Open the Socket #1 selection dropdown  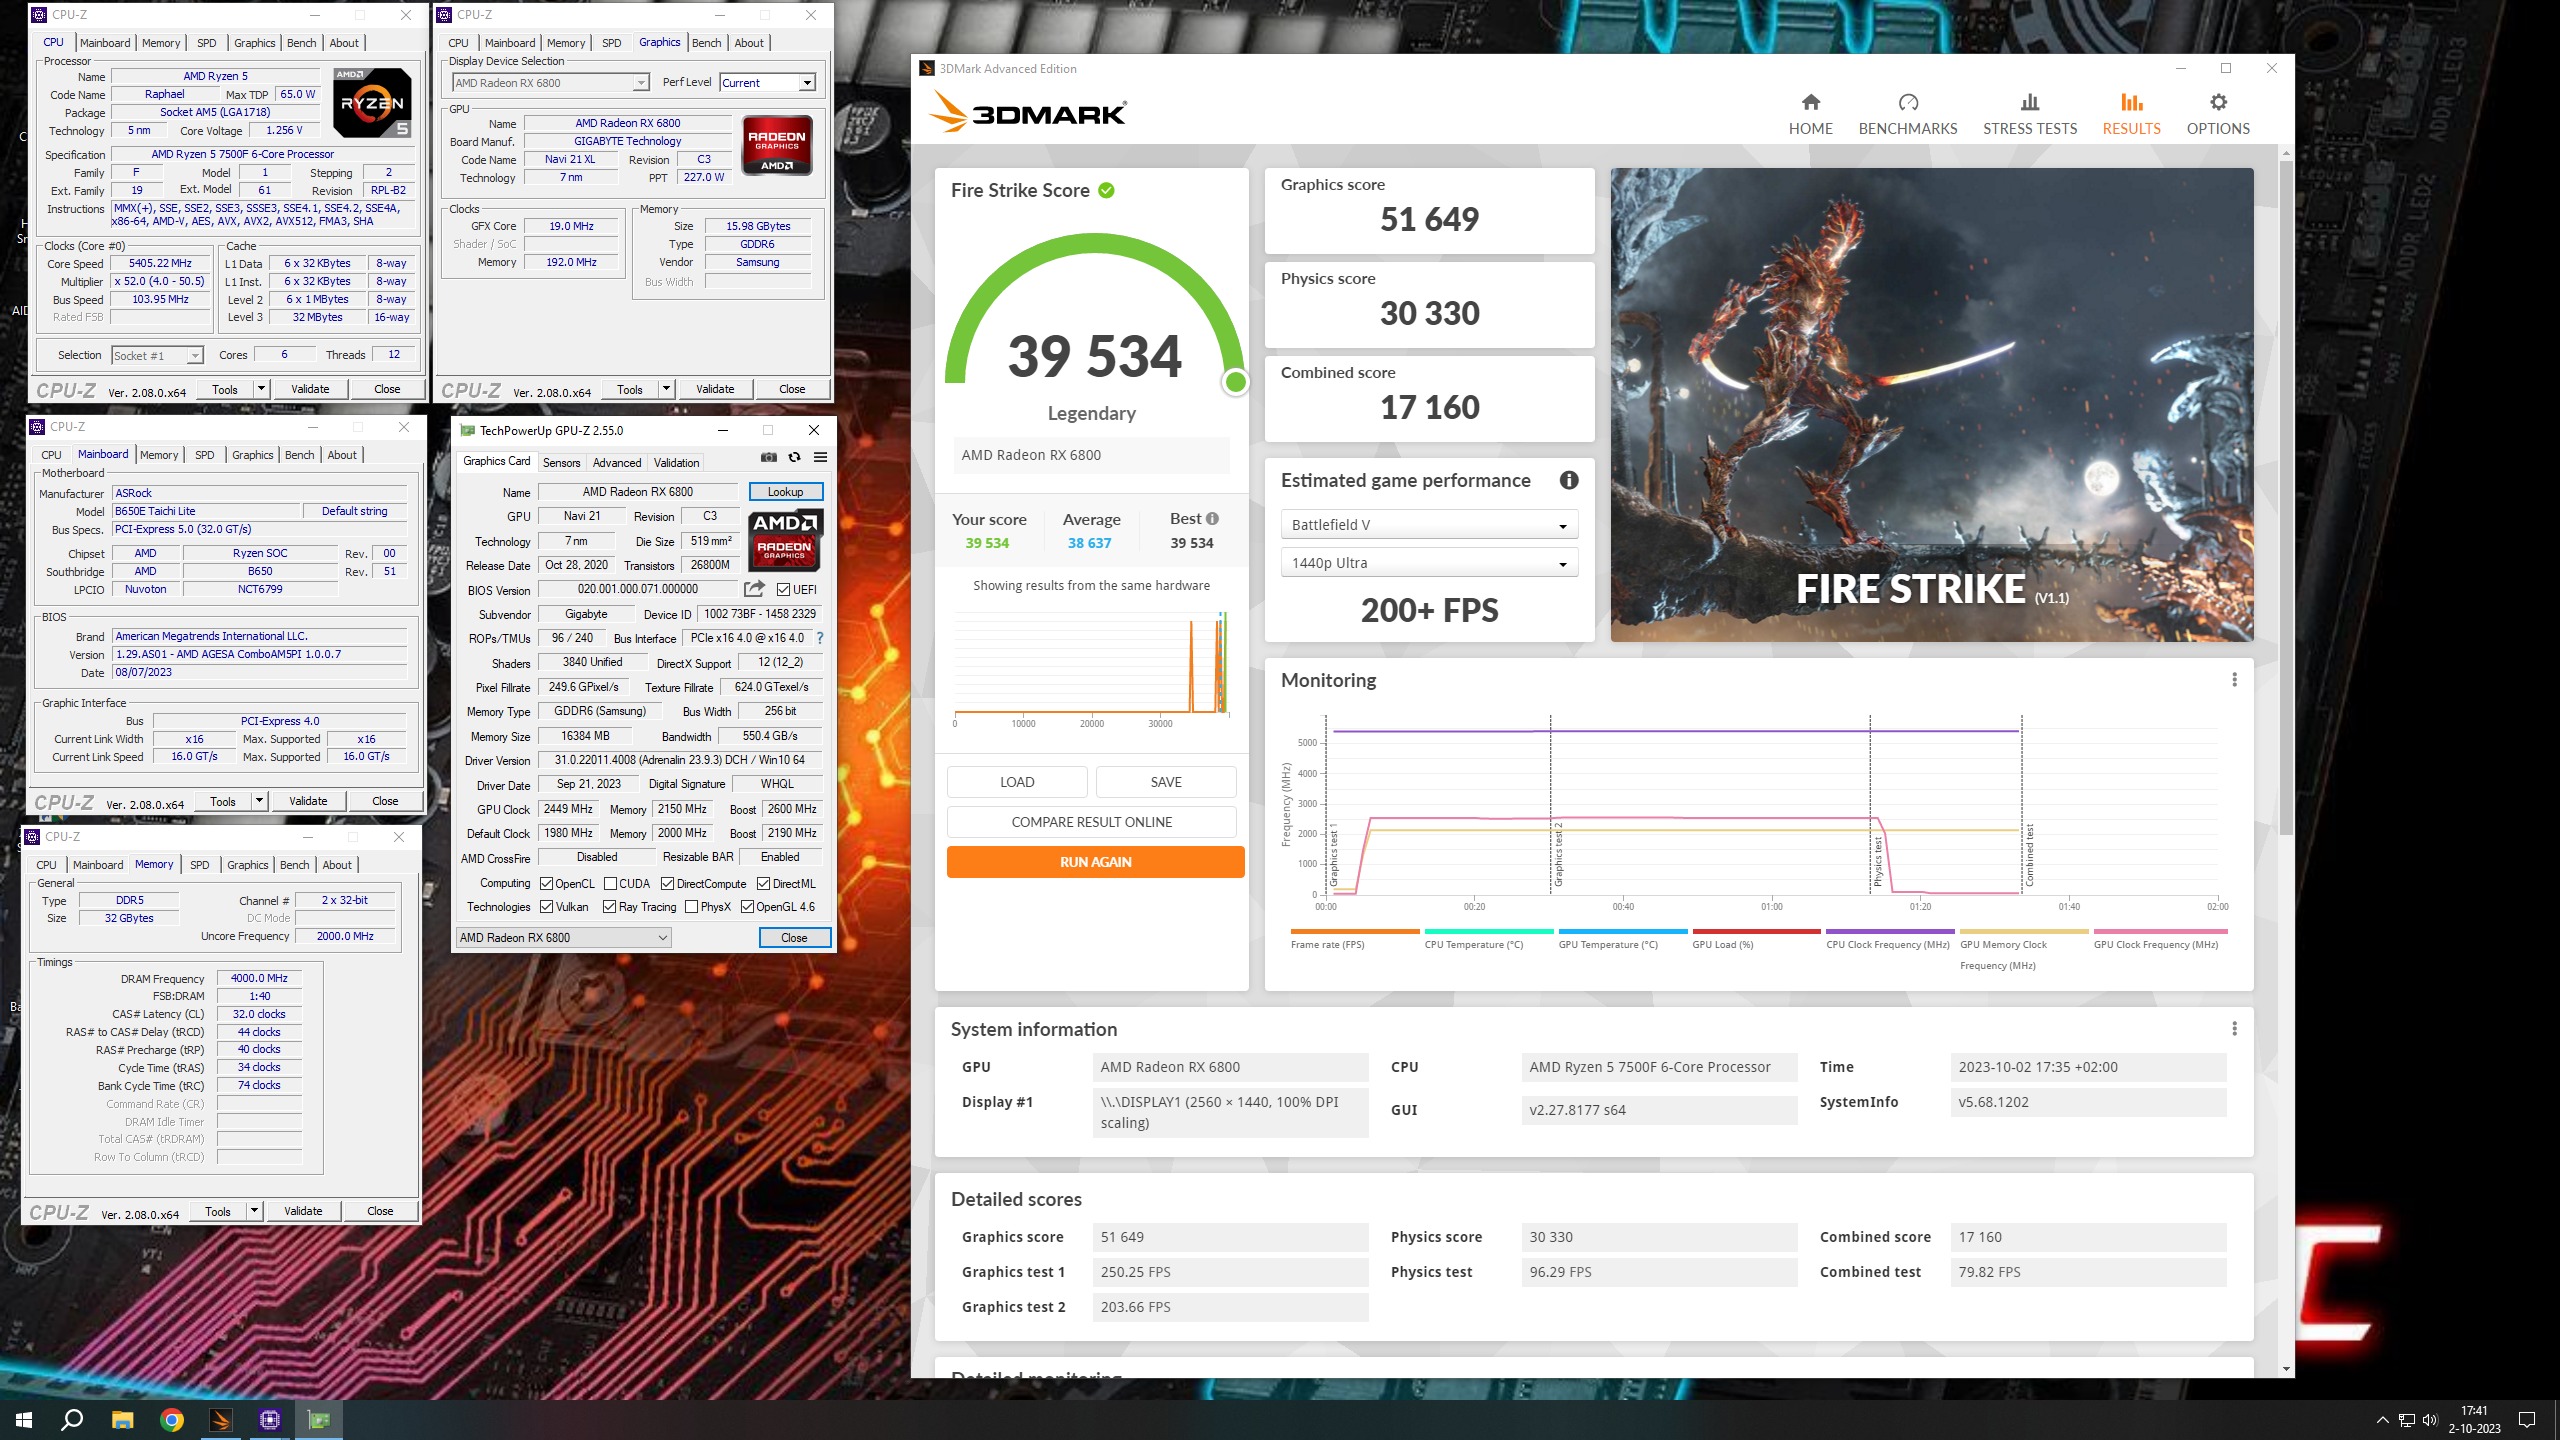click(157, 356)
